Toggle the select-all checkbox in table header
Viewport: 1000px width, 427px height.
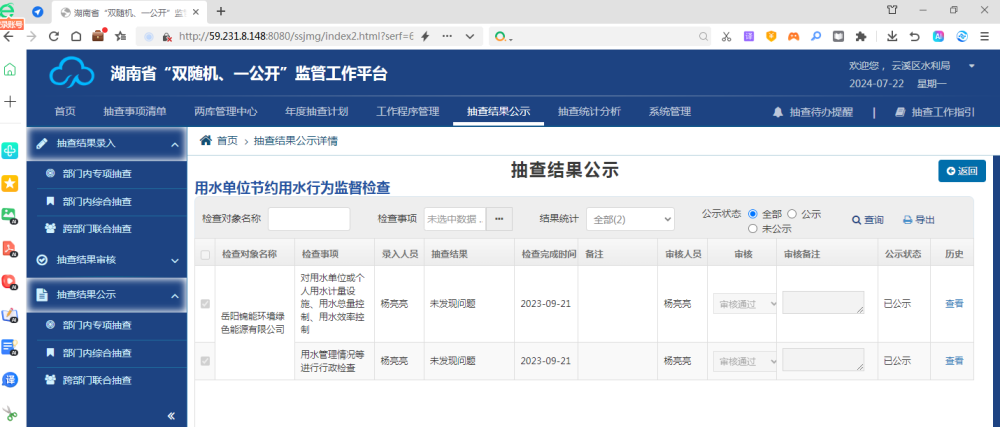(205, 255)
